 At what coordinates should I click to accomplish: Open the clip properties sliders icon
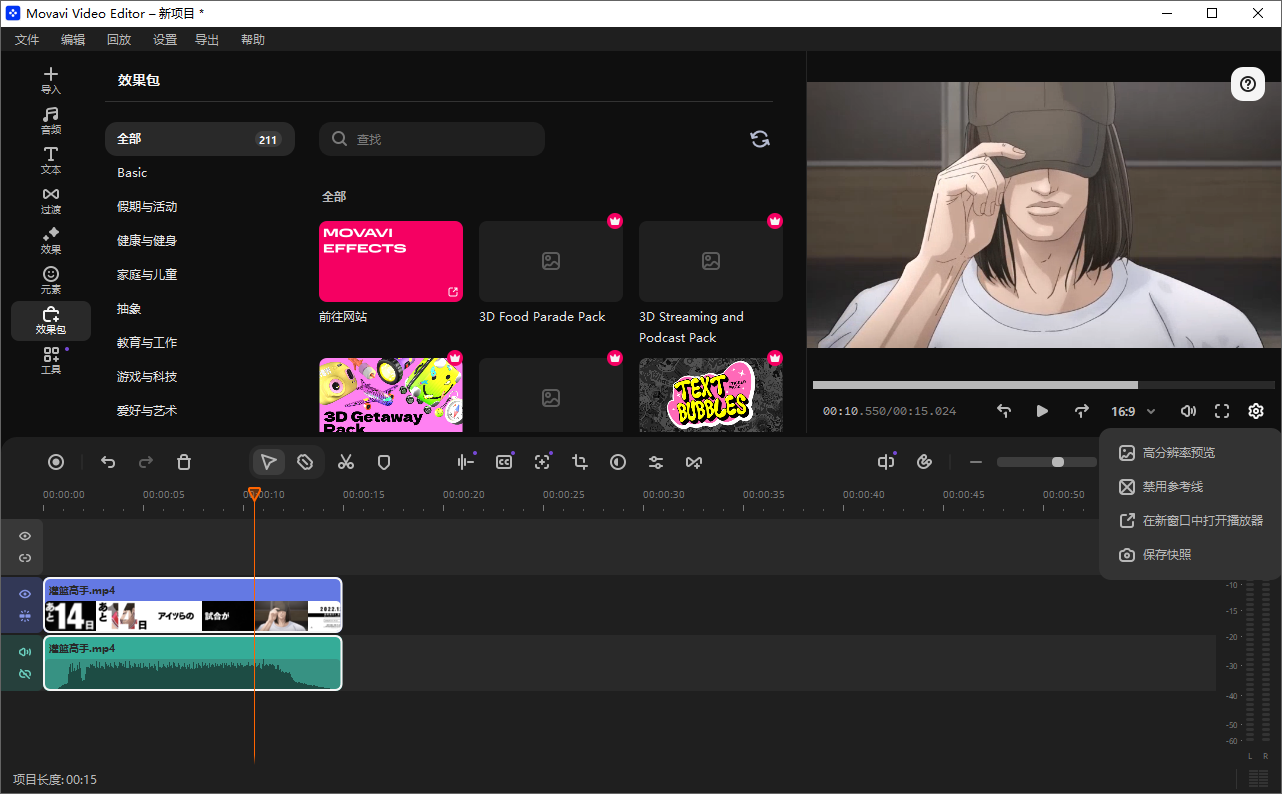click(x=656, y=462)
